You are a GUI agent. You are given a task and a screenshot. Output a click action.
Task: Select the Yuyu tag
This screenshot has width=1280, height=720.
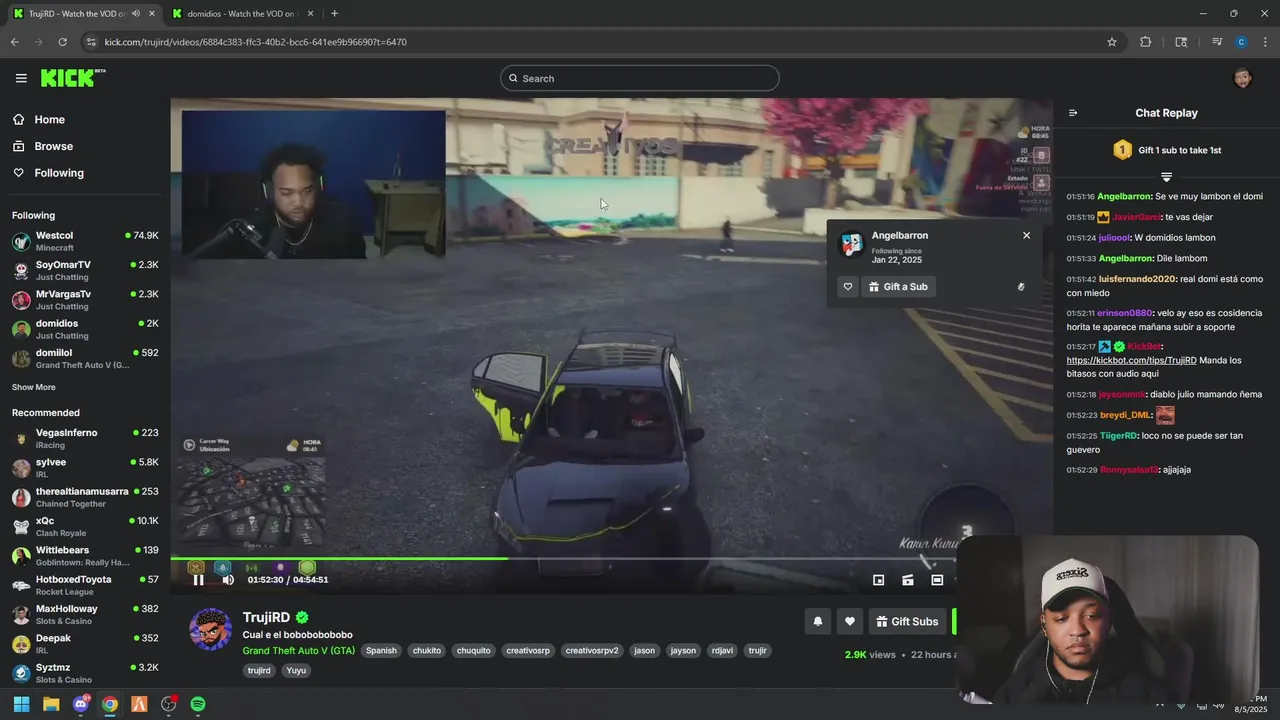coord(297,670)
